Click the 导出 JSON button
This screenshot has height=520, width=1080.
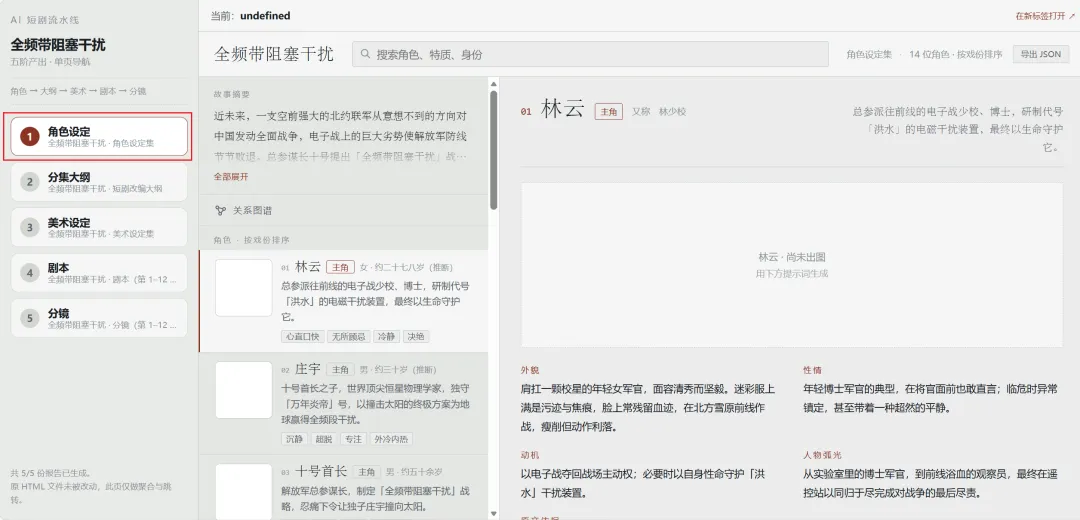1041,54
